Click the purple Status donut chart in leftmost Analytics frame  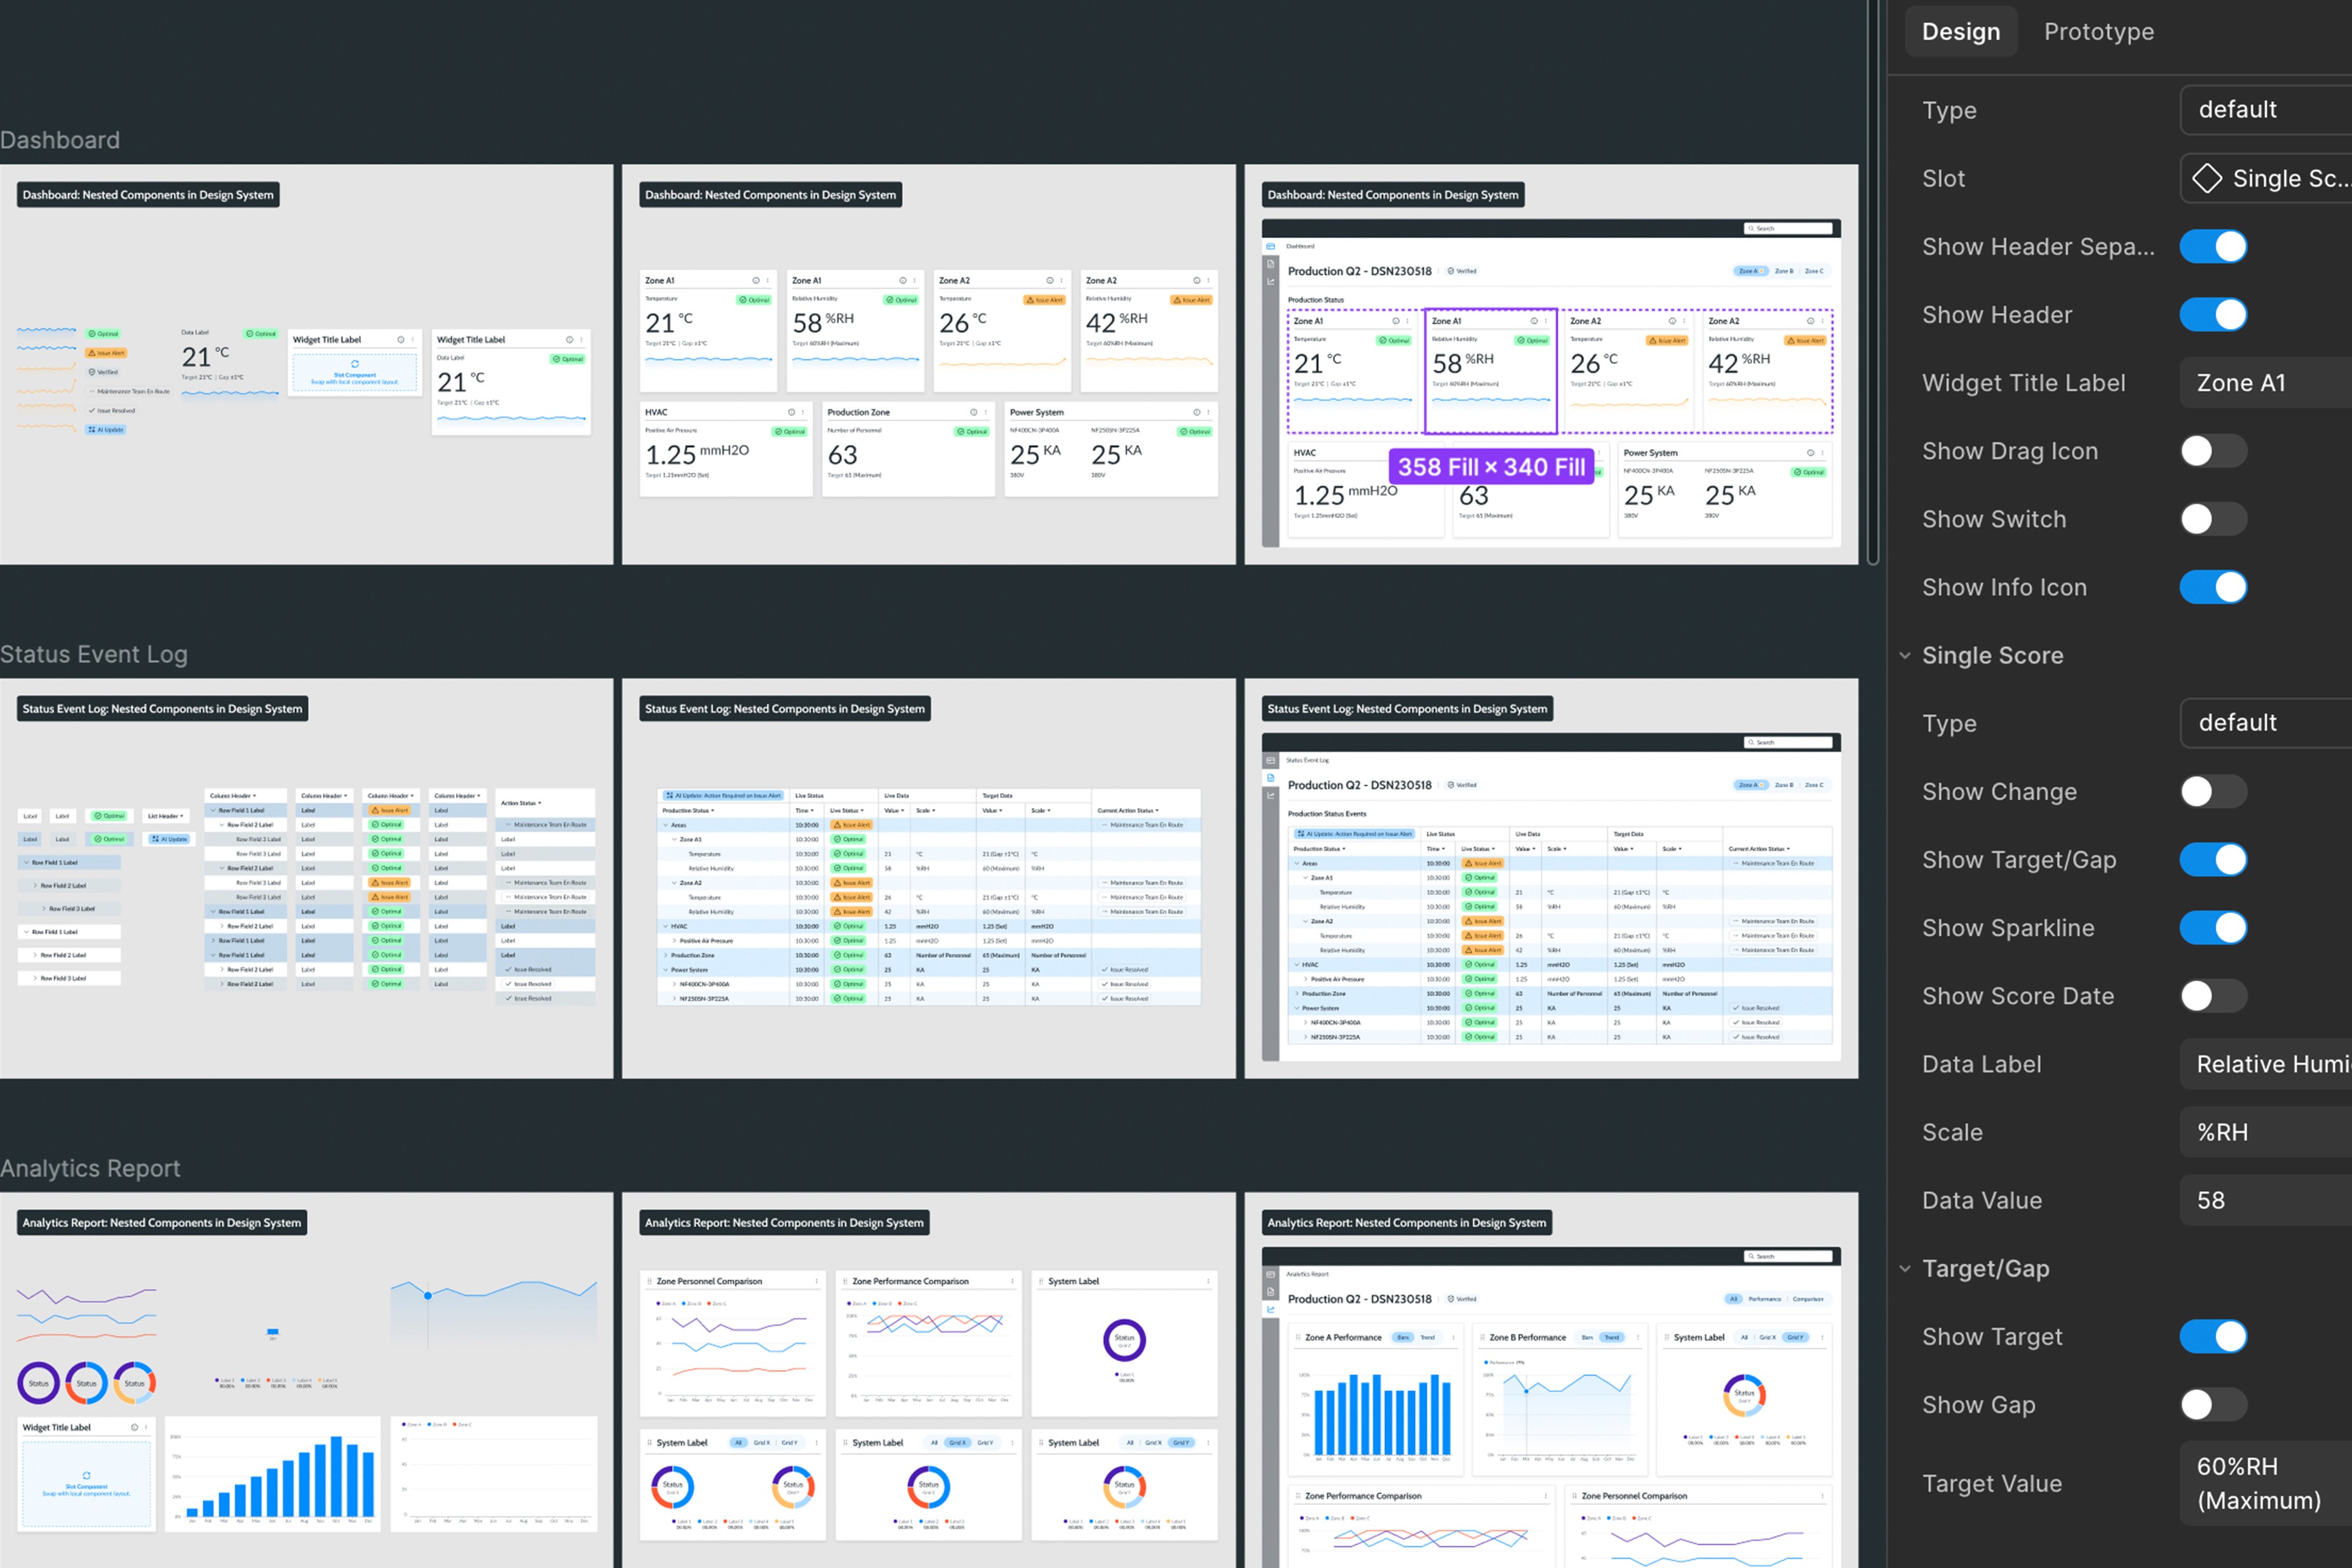click(x=38, y=1383)
